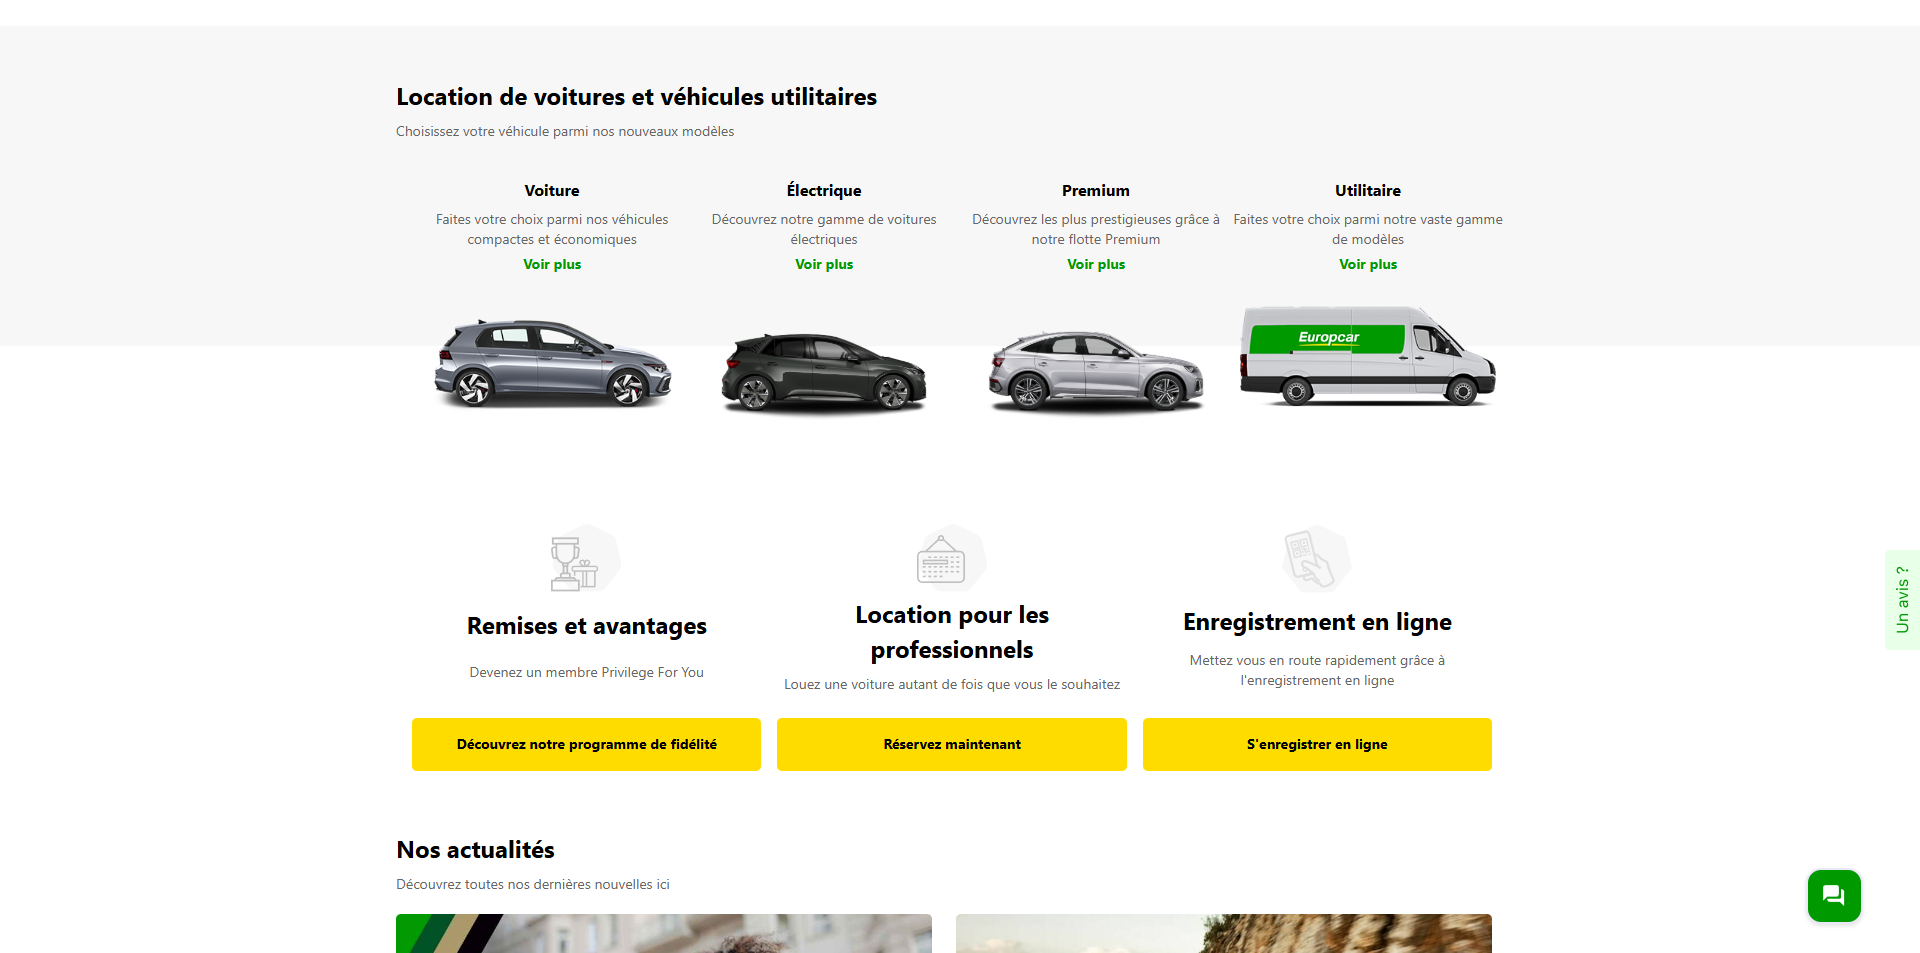Click the 'S'enregistrer en ligne' button
Screen dimensions: 1920x953
[x=1317, y=744]
